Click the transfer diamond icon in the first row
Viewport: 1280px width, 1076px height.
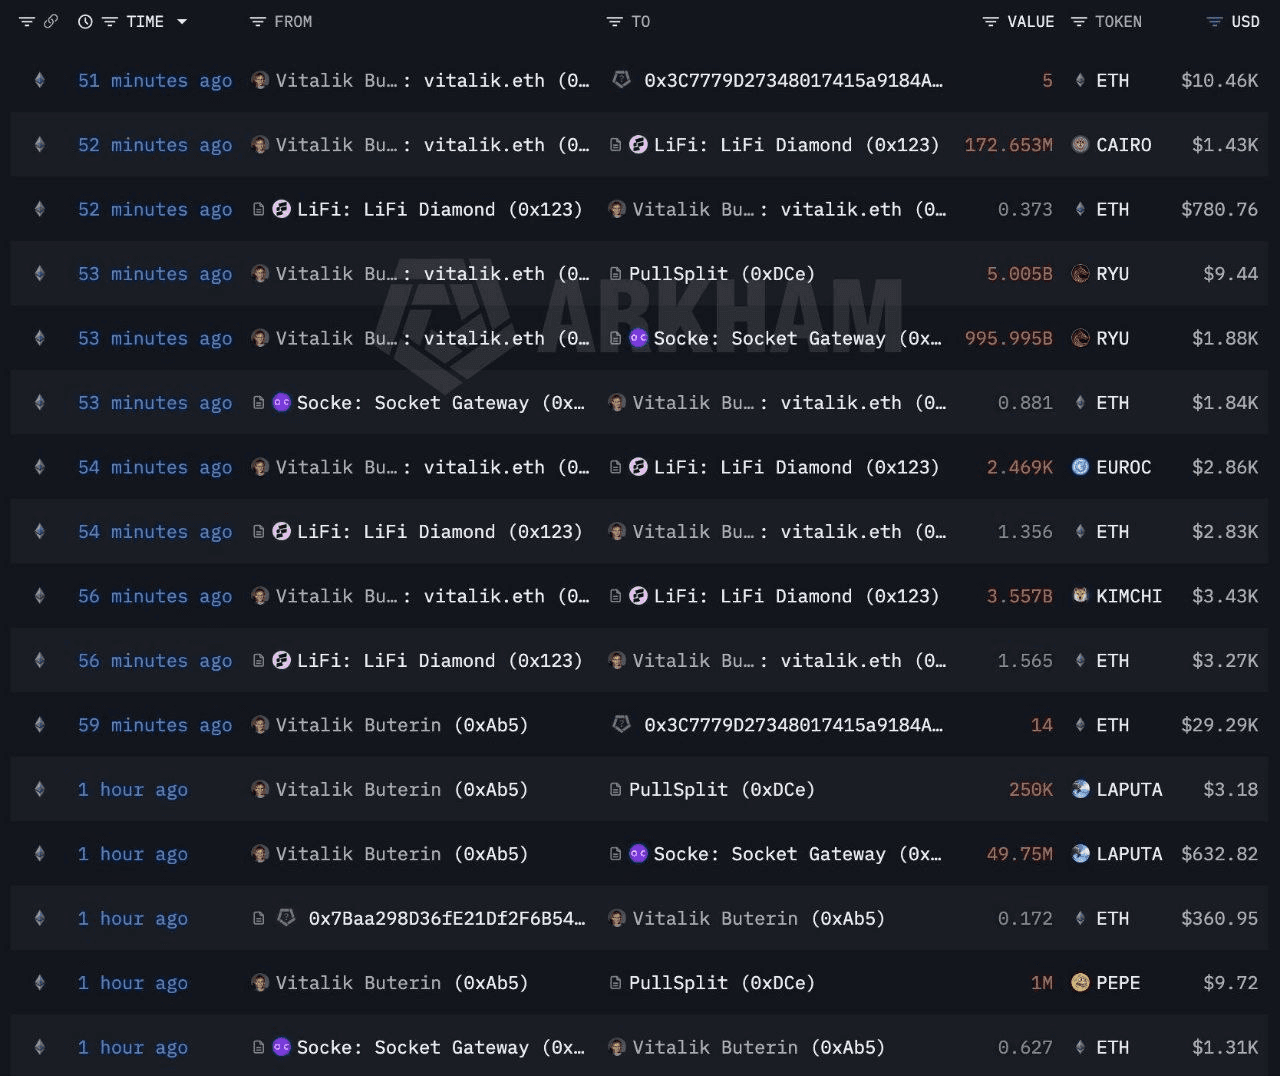[x=39, y=80]
